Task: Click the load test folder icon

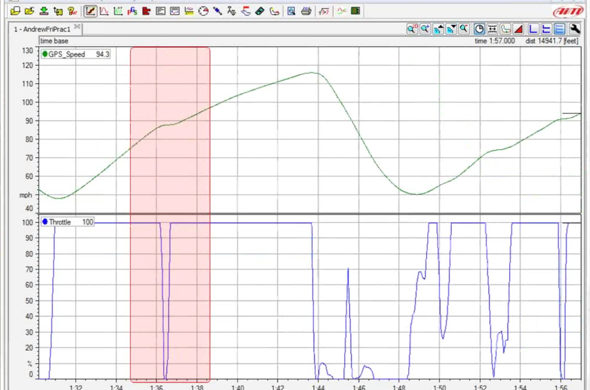Action: [15, 11]
